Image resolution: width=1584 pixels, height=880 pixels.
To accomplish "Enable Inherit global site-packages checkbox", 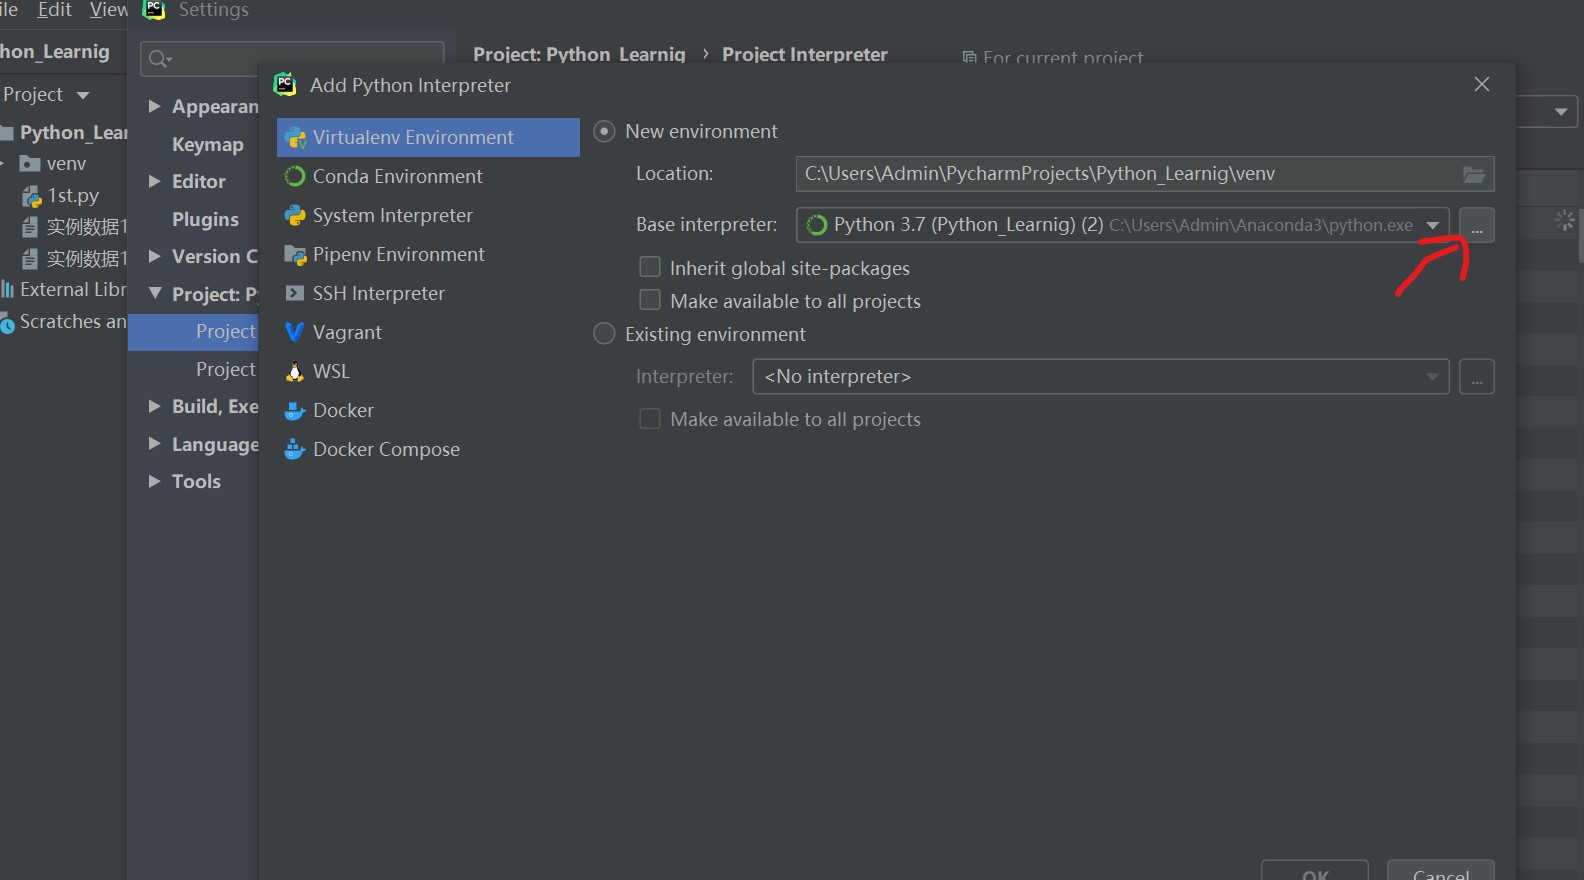I will (x=650, y=267).
